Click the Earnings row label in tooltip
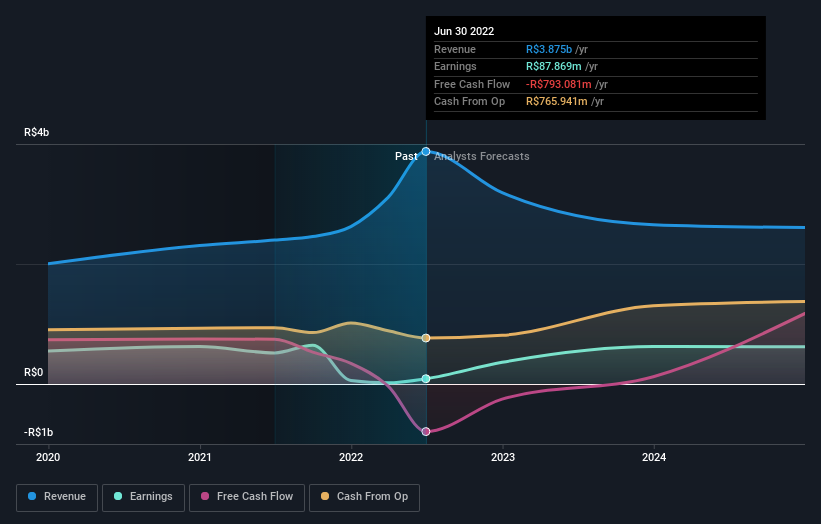This screenshot has height=524, width=821. tap(455, 66)
